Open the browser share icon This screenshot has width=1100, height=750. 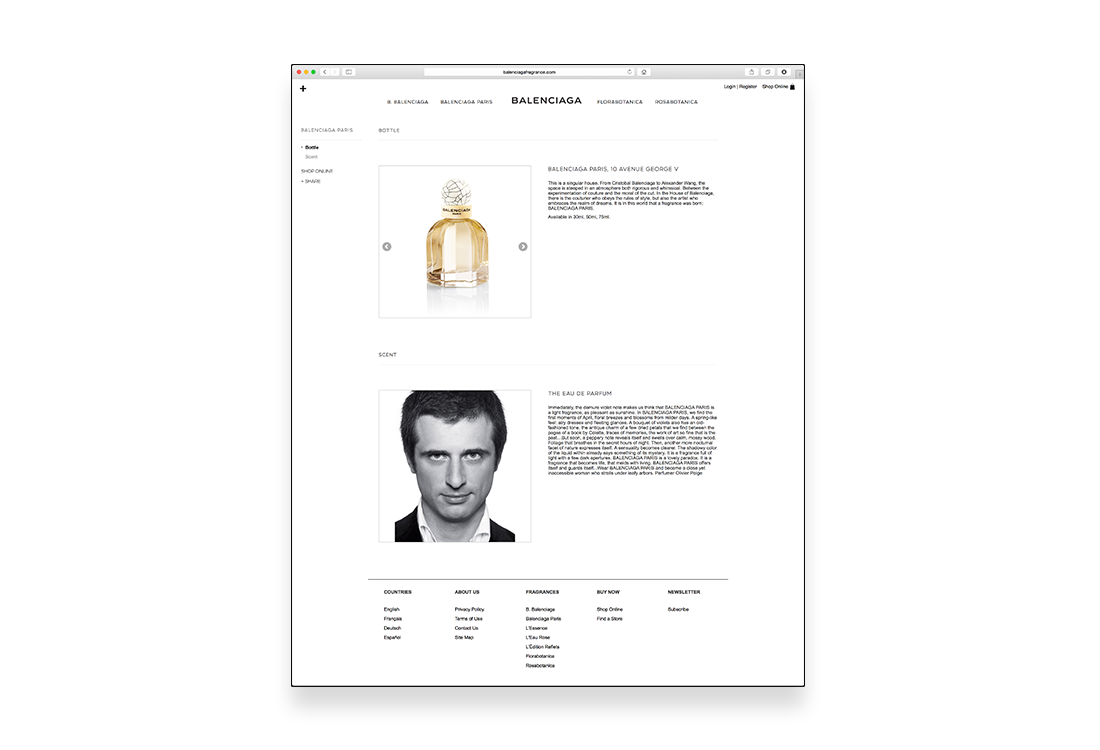(751, 72)
